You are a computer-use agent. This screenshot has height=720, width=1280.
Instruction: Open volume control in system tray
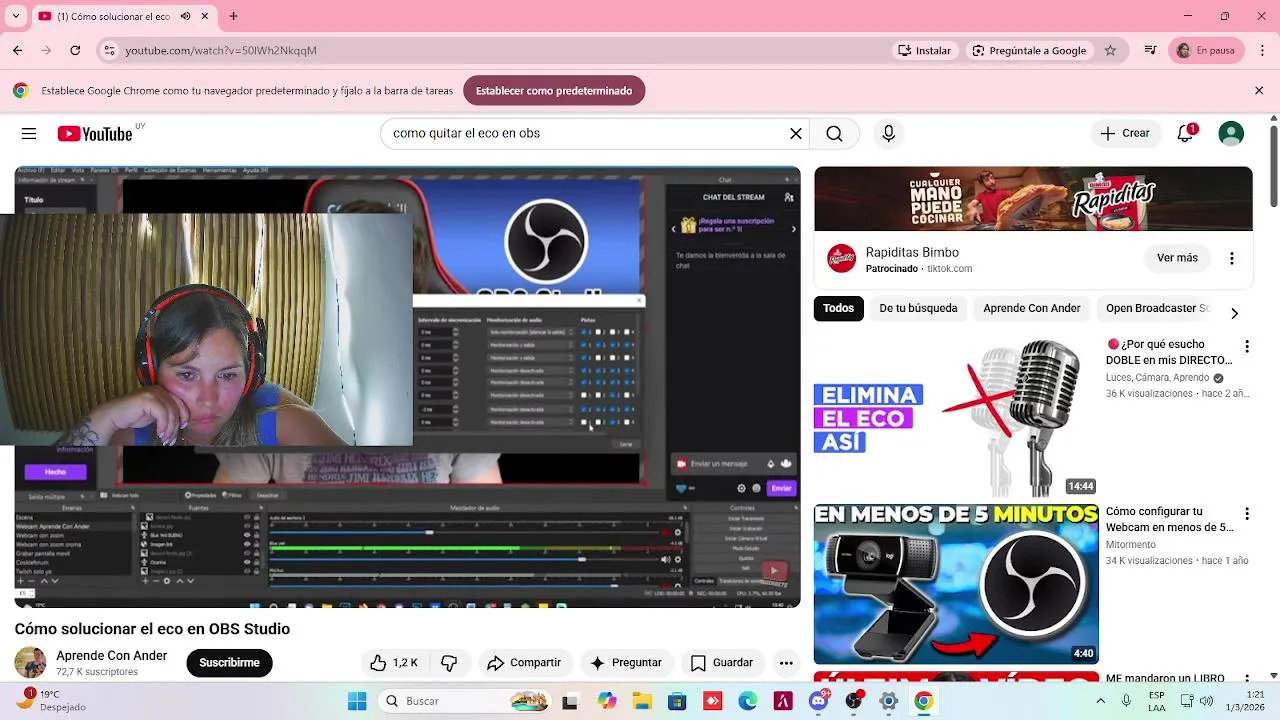click(x=1207, y=701)
